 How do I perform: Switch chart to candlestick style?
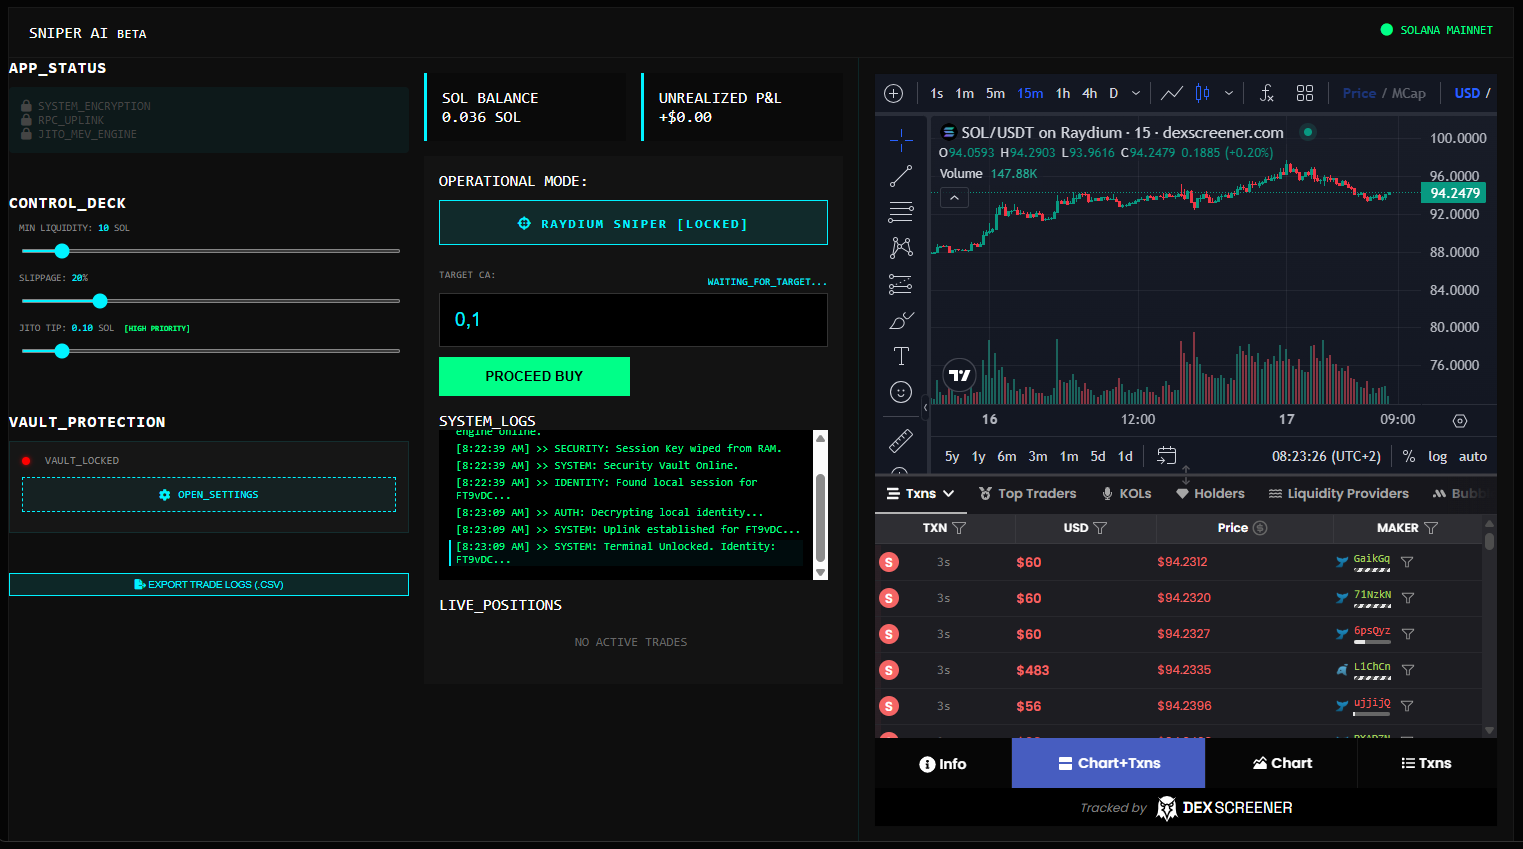click(1201, 92)
